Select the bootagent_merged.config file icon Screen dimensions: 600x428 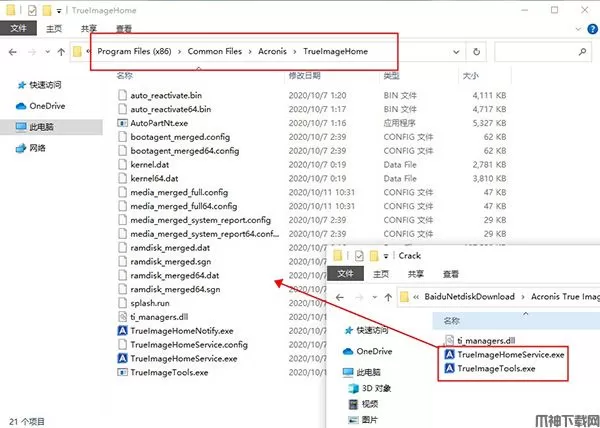(122, 137)
